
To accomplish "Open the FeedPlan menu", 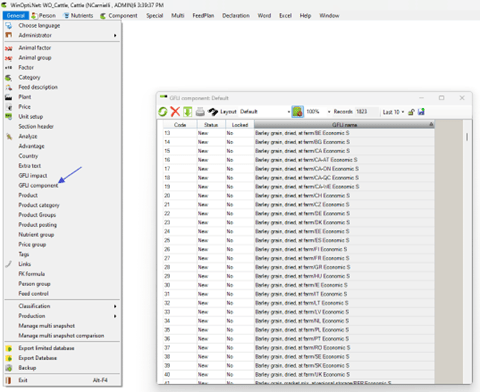I will coord(203,16).
